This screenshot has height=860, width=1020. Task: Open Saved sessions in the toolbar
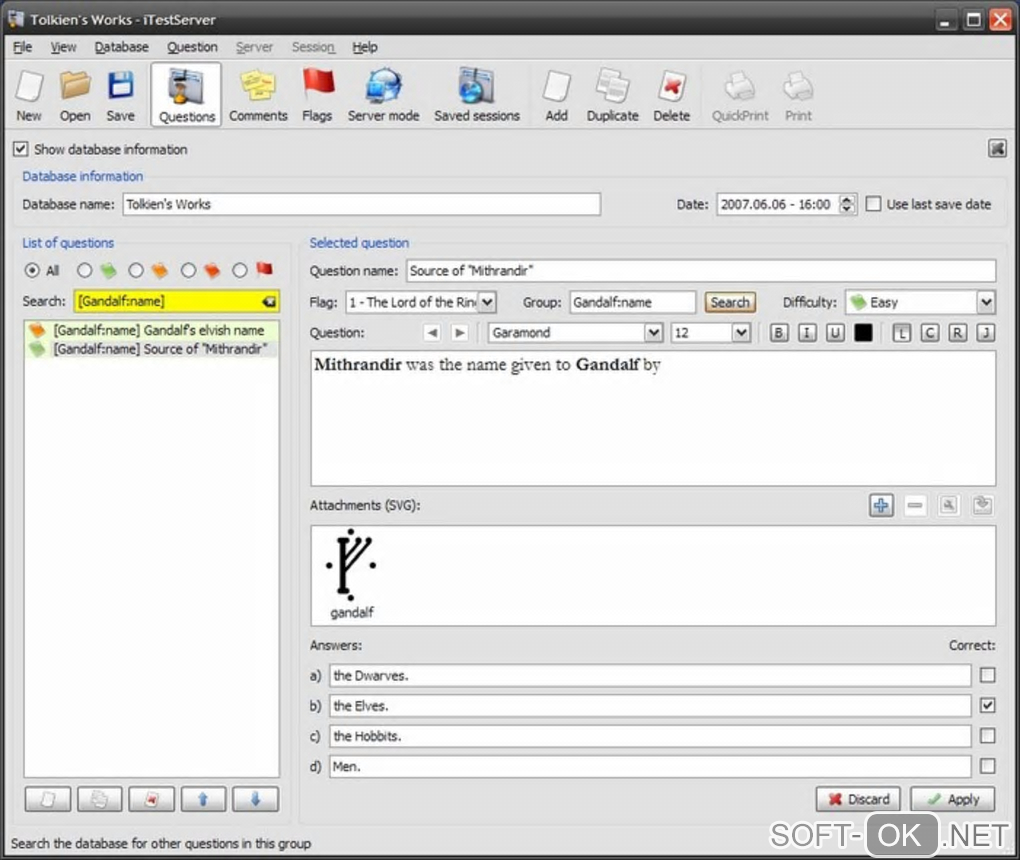pyautogui.click(x=477, y=96)
